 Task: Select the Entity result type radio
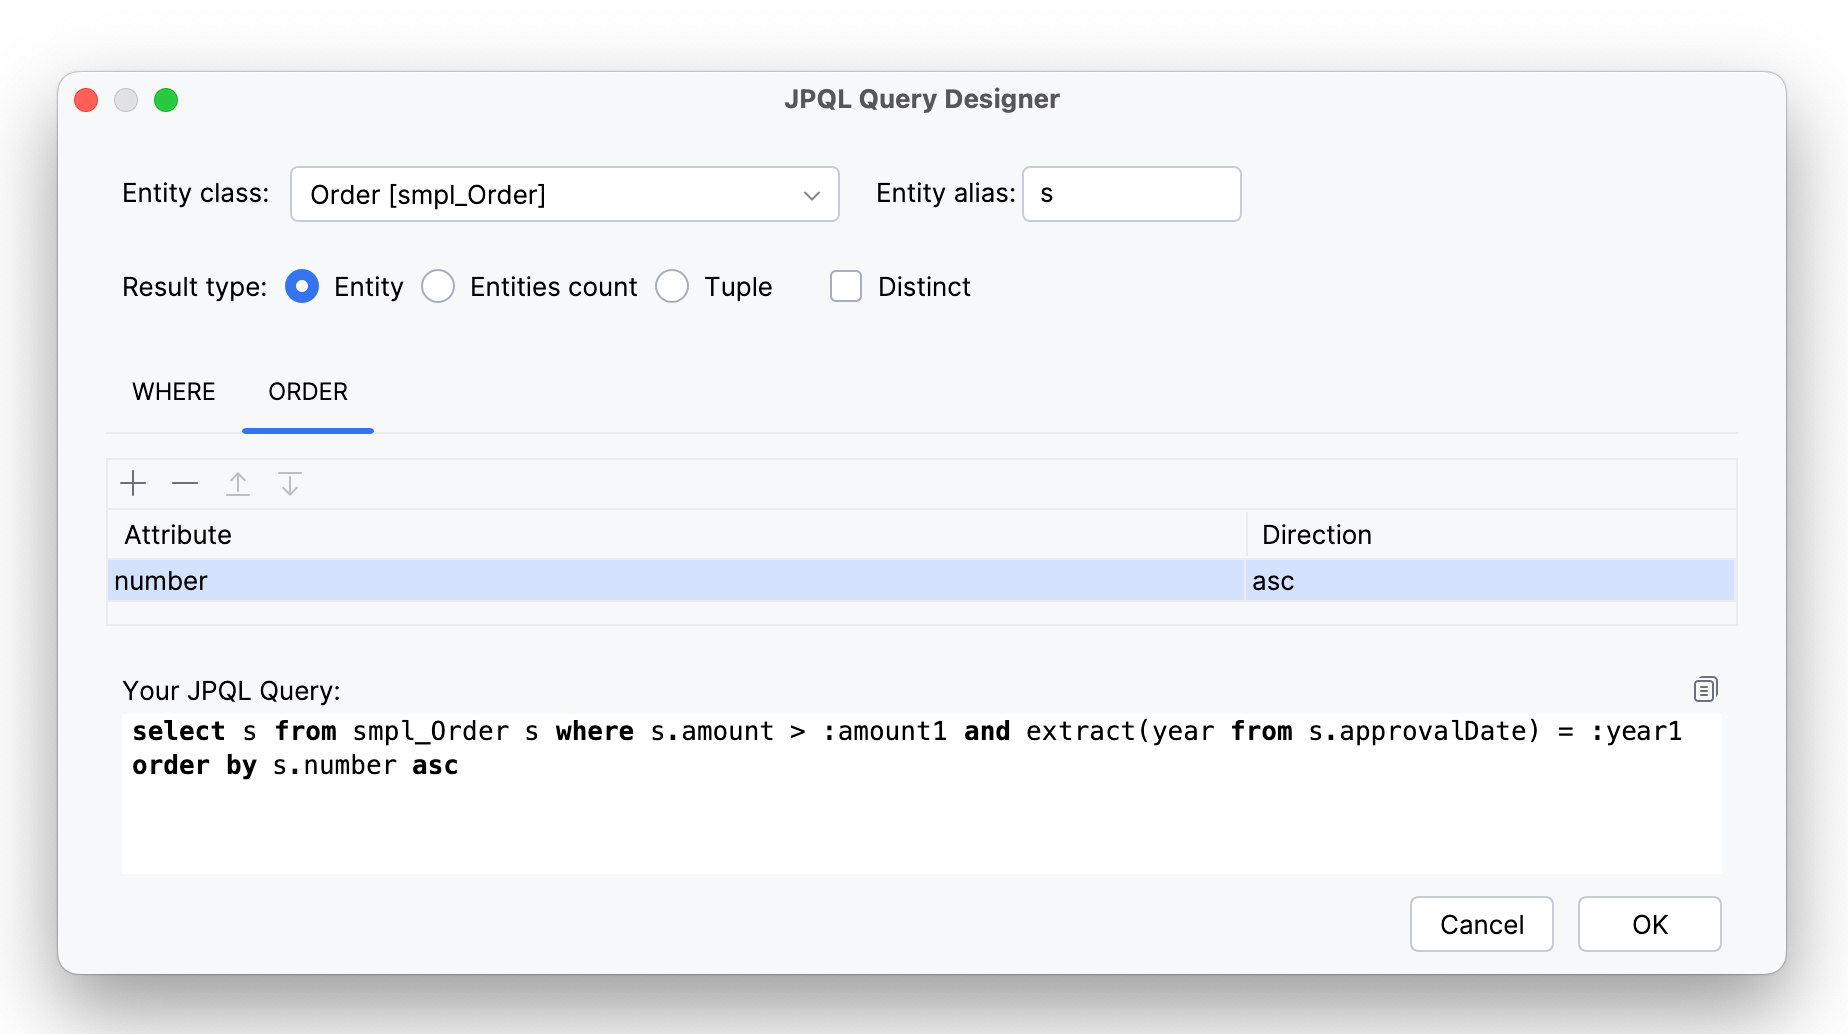[302, 286]
